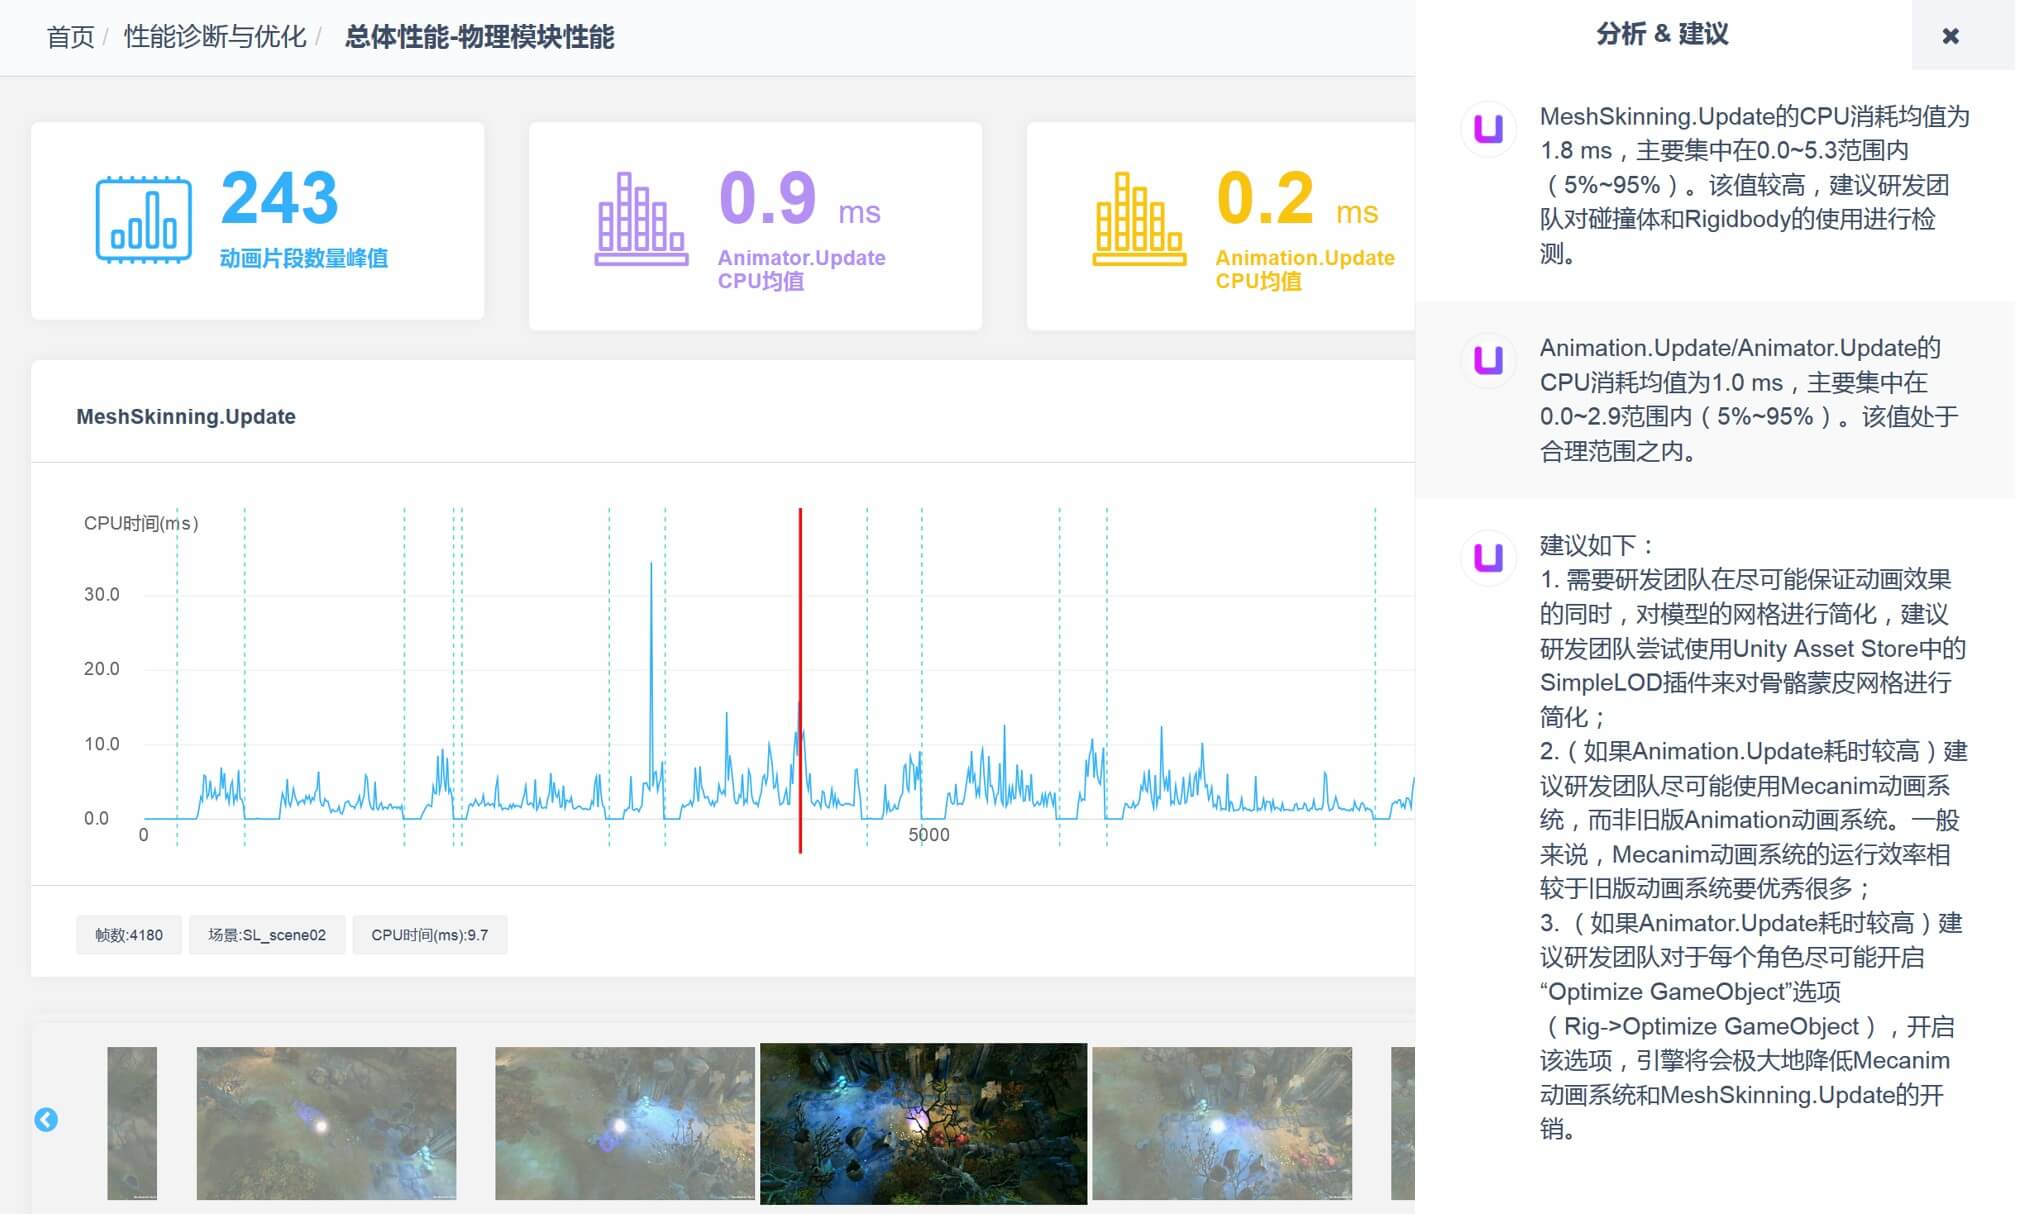Viewport: 2017px width, 1214px height.
Task: Click the 总体性能-物理模块性能 breadcrumb title
Action: (479, 38)
